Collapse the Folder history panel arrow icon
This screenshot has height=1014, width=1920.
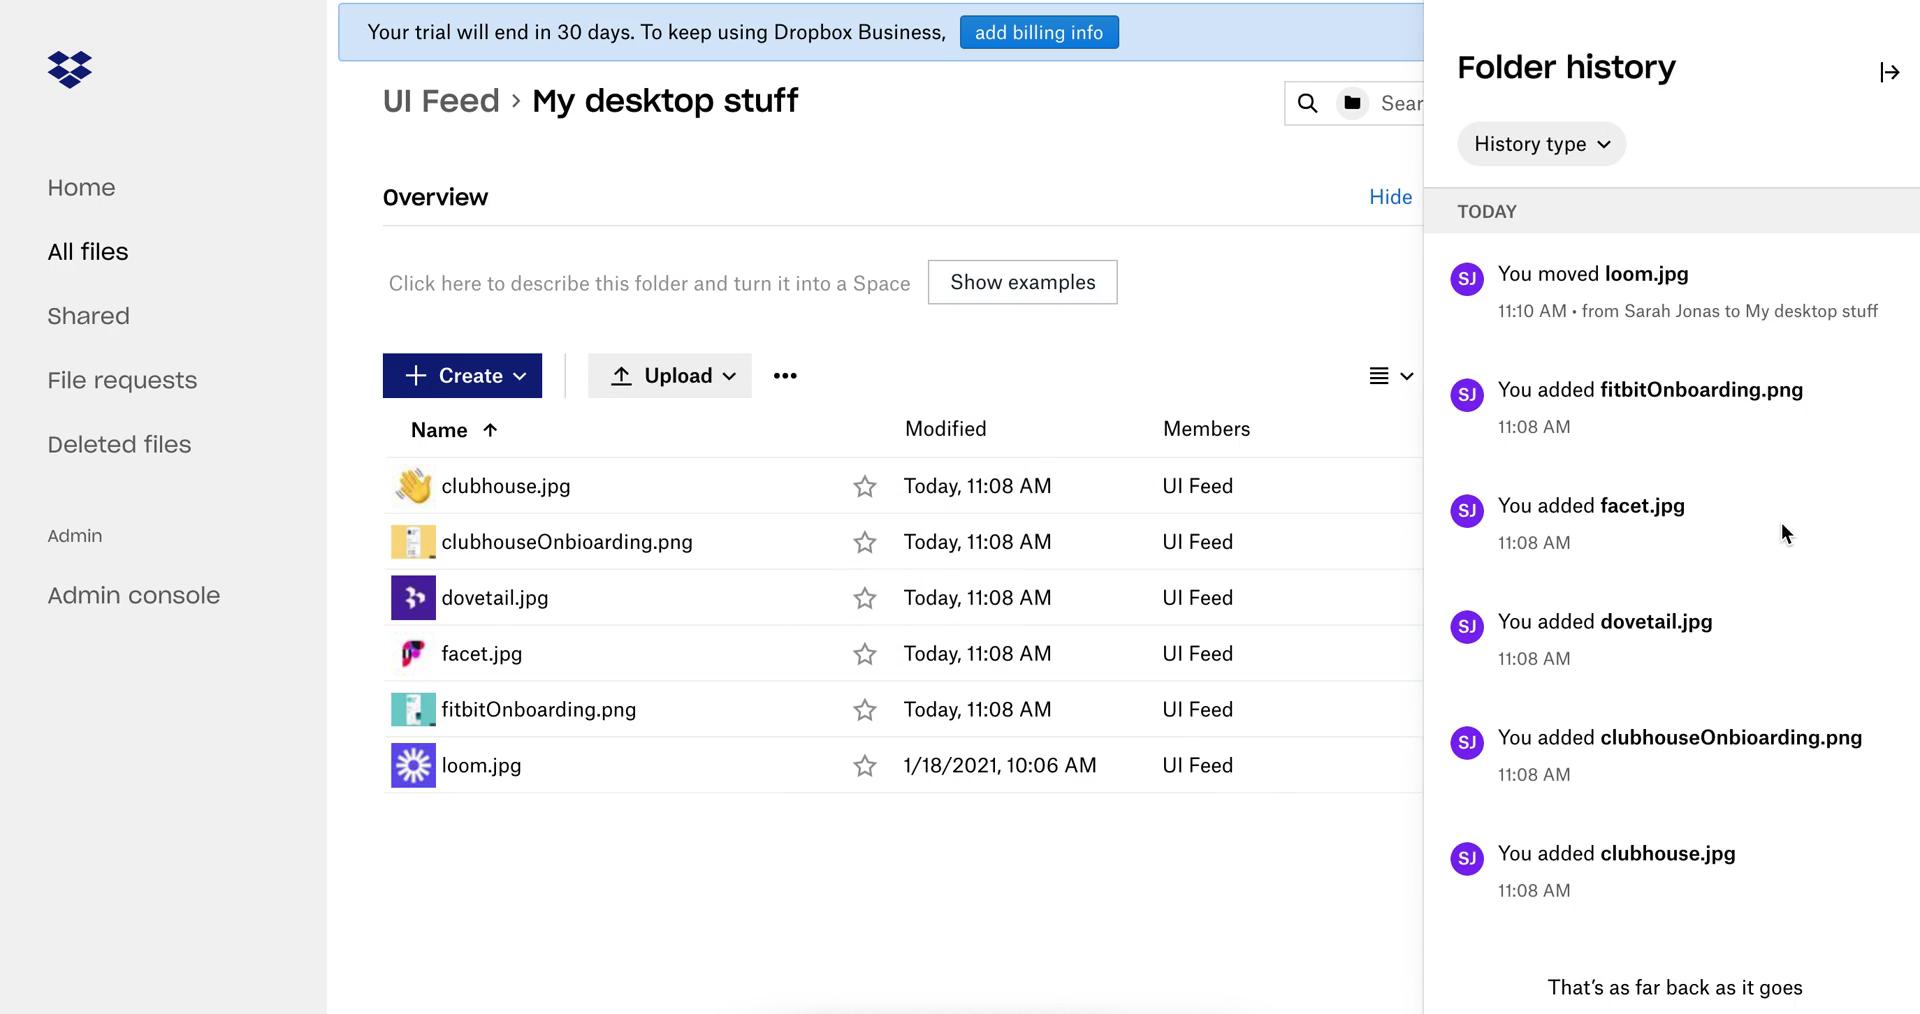point(1889,72)
